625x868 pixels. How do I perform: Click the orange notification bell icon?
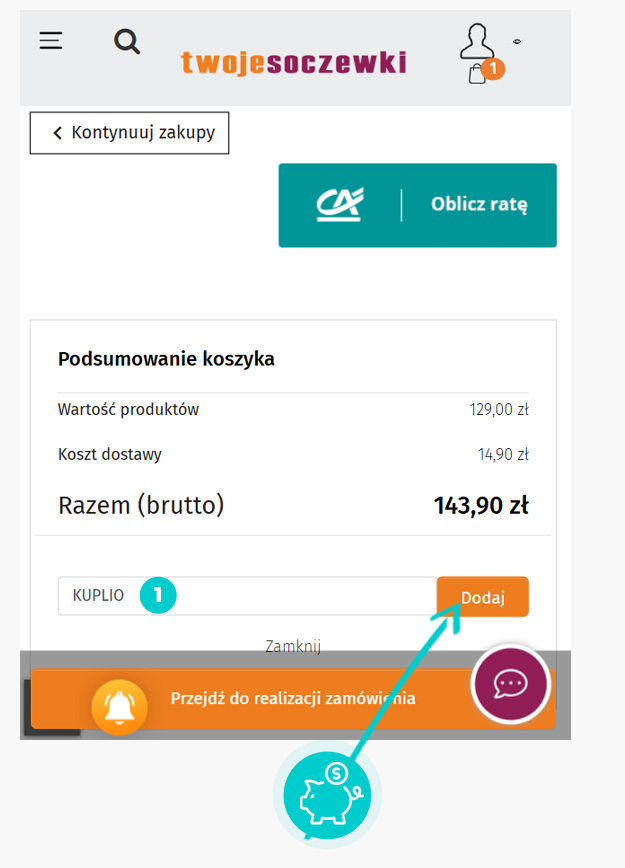(x=120, y=707)
